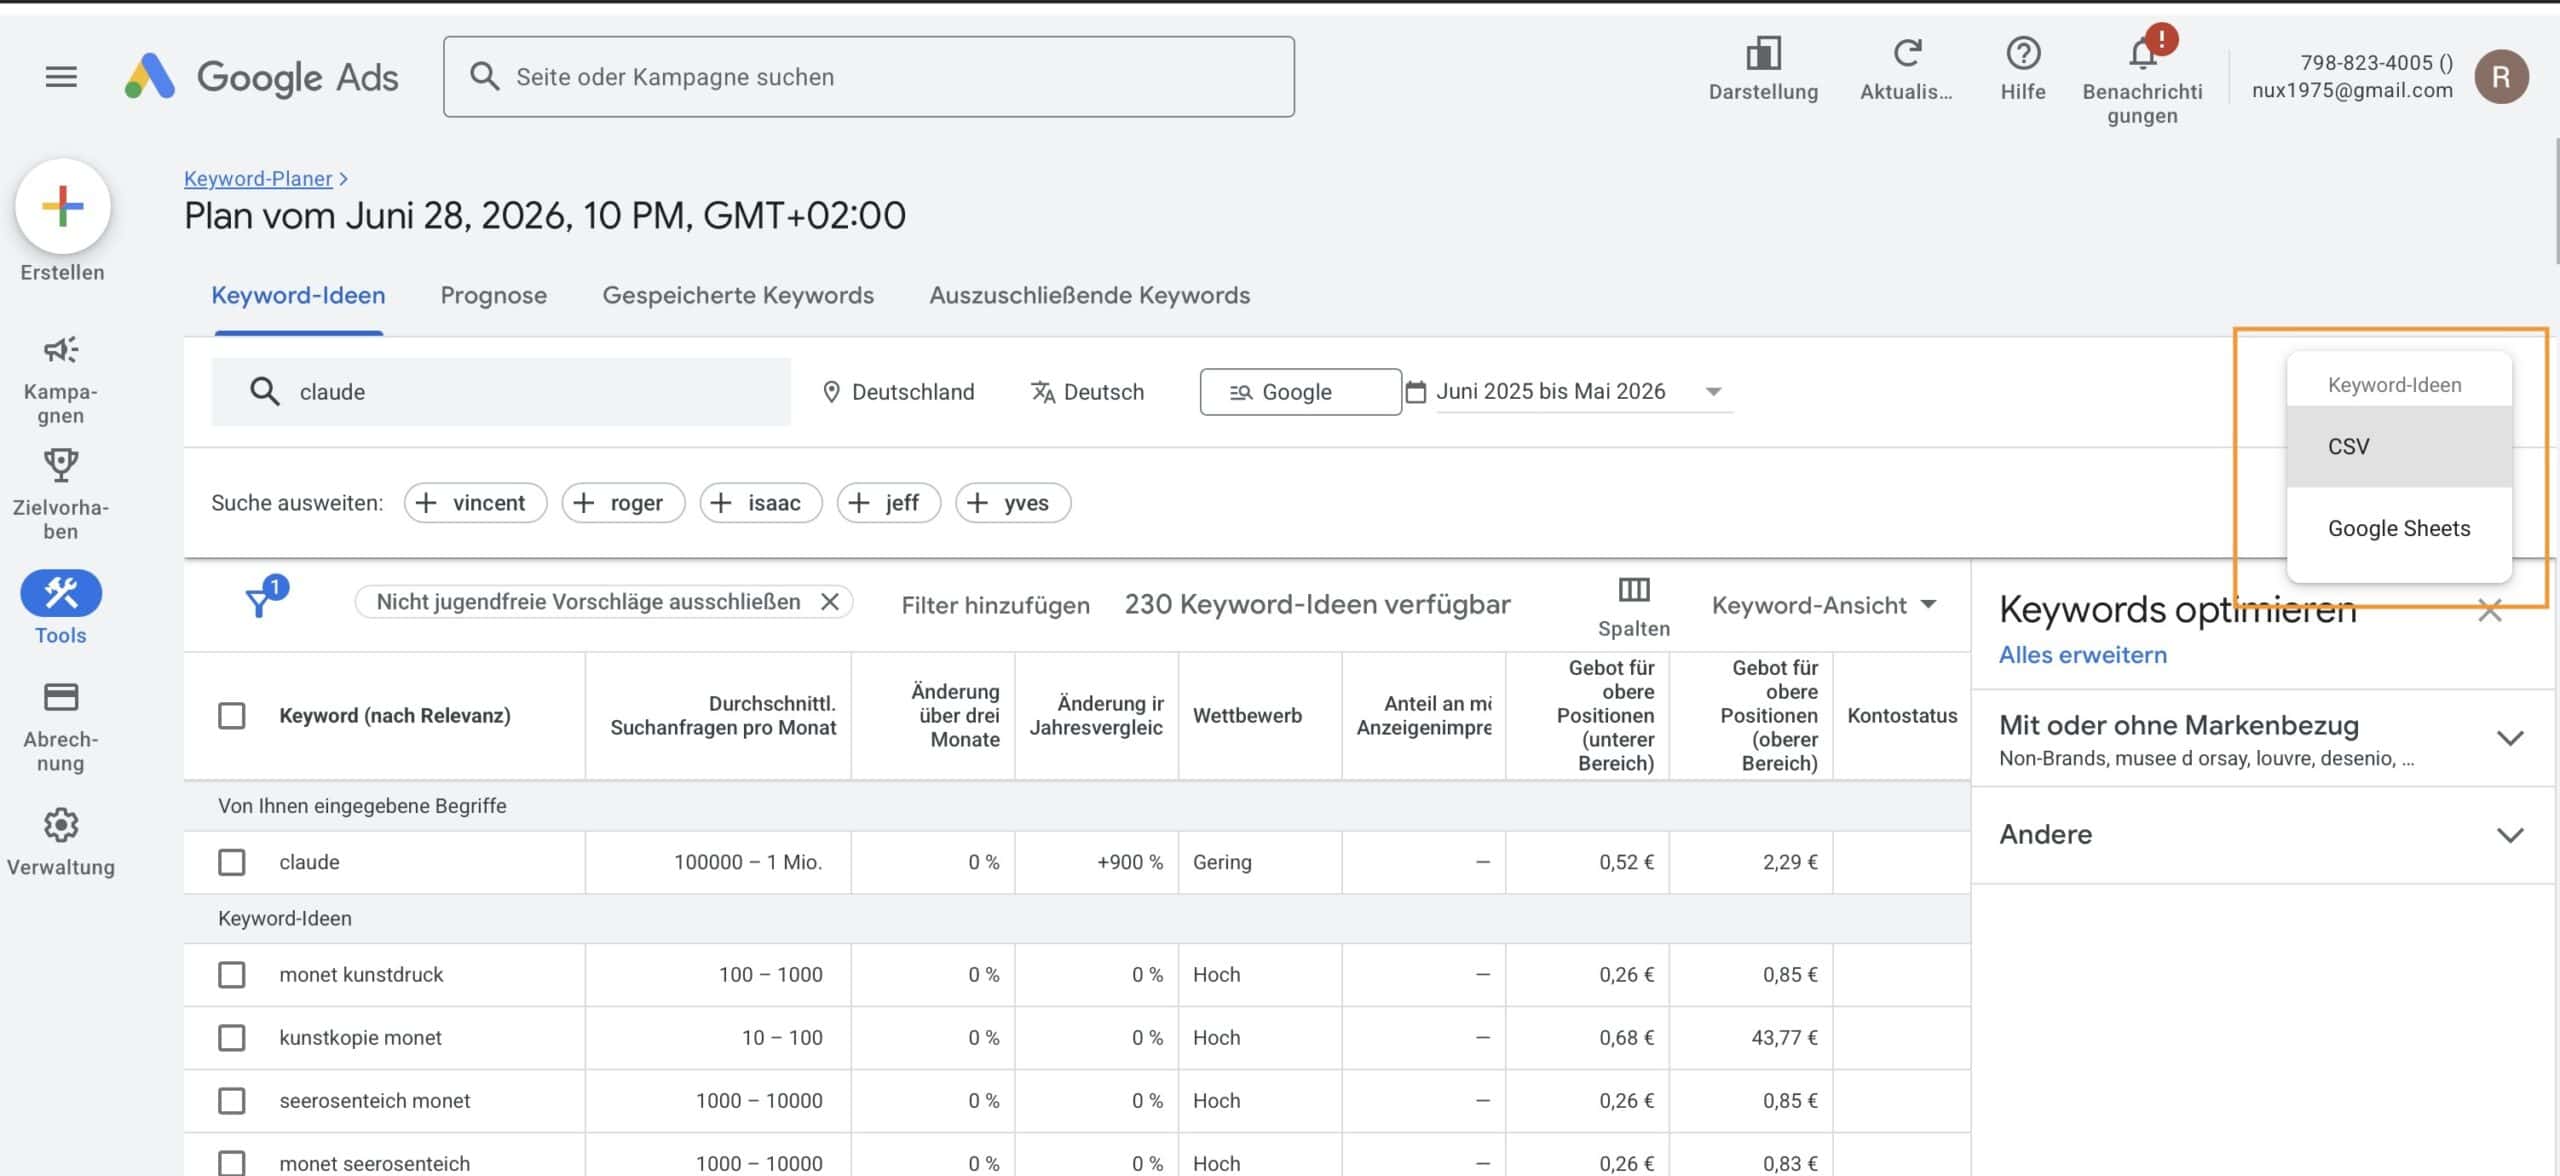Image resolution: width=2560 pixels, height=1176 pixels.
Task: Open the date range dropdown arrow
Action: (x=1713, y=392)
